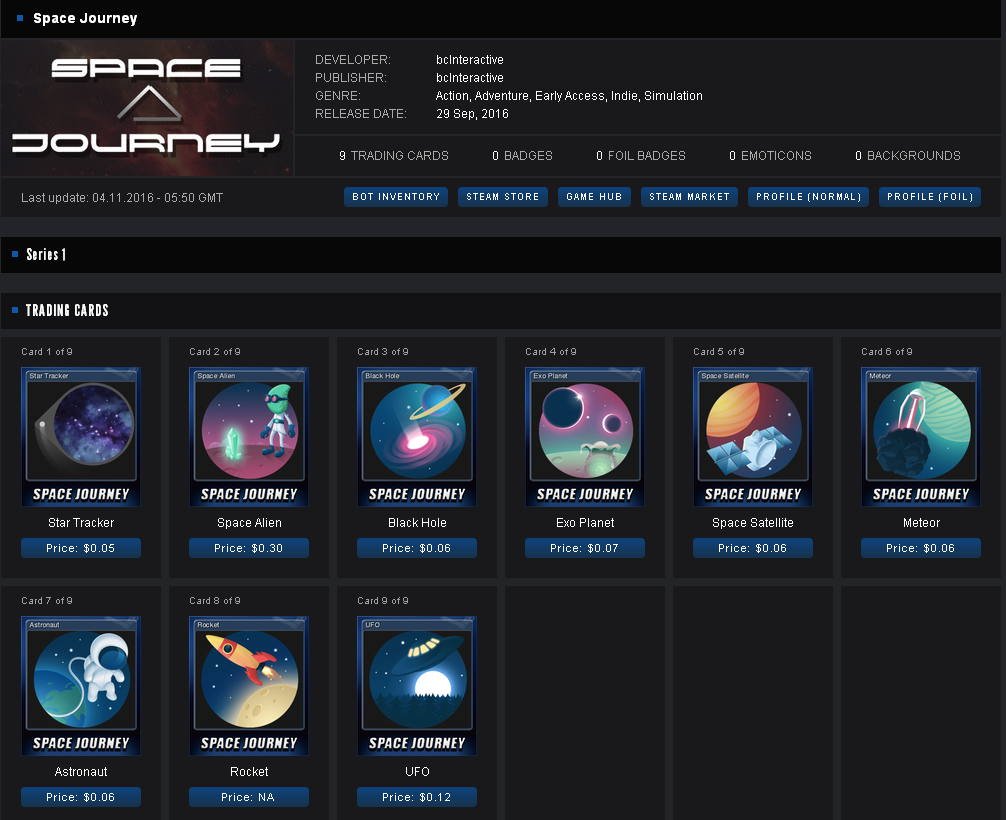The image size is (1006, 820).
Task: Click release date '29 Sep, 2016'
Action: [472, 114]
